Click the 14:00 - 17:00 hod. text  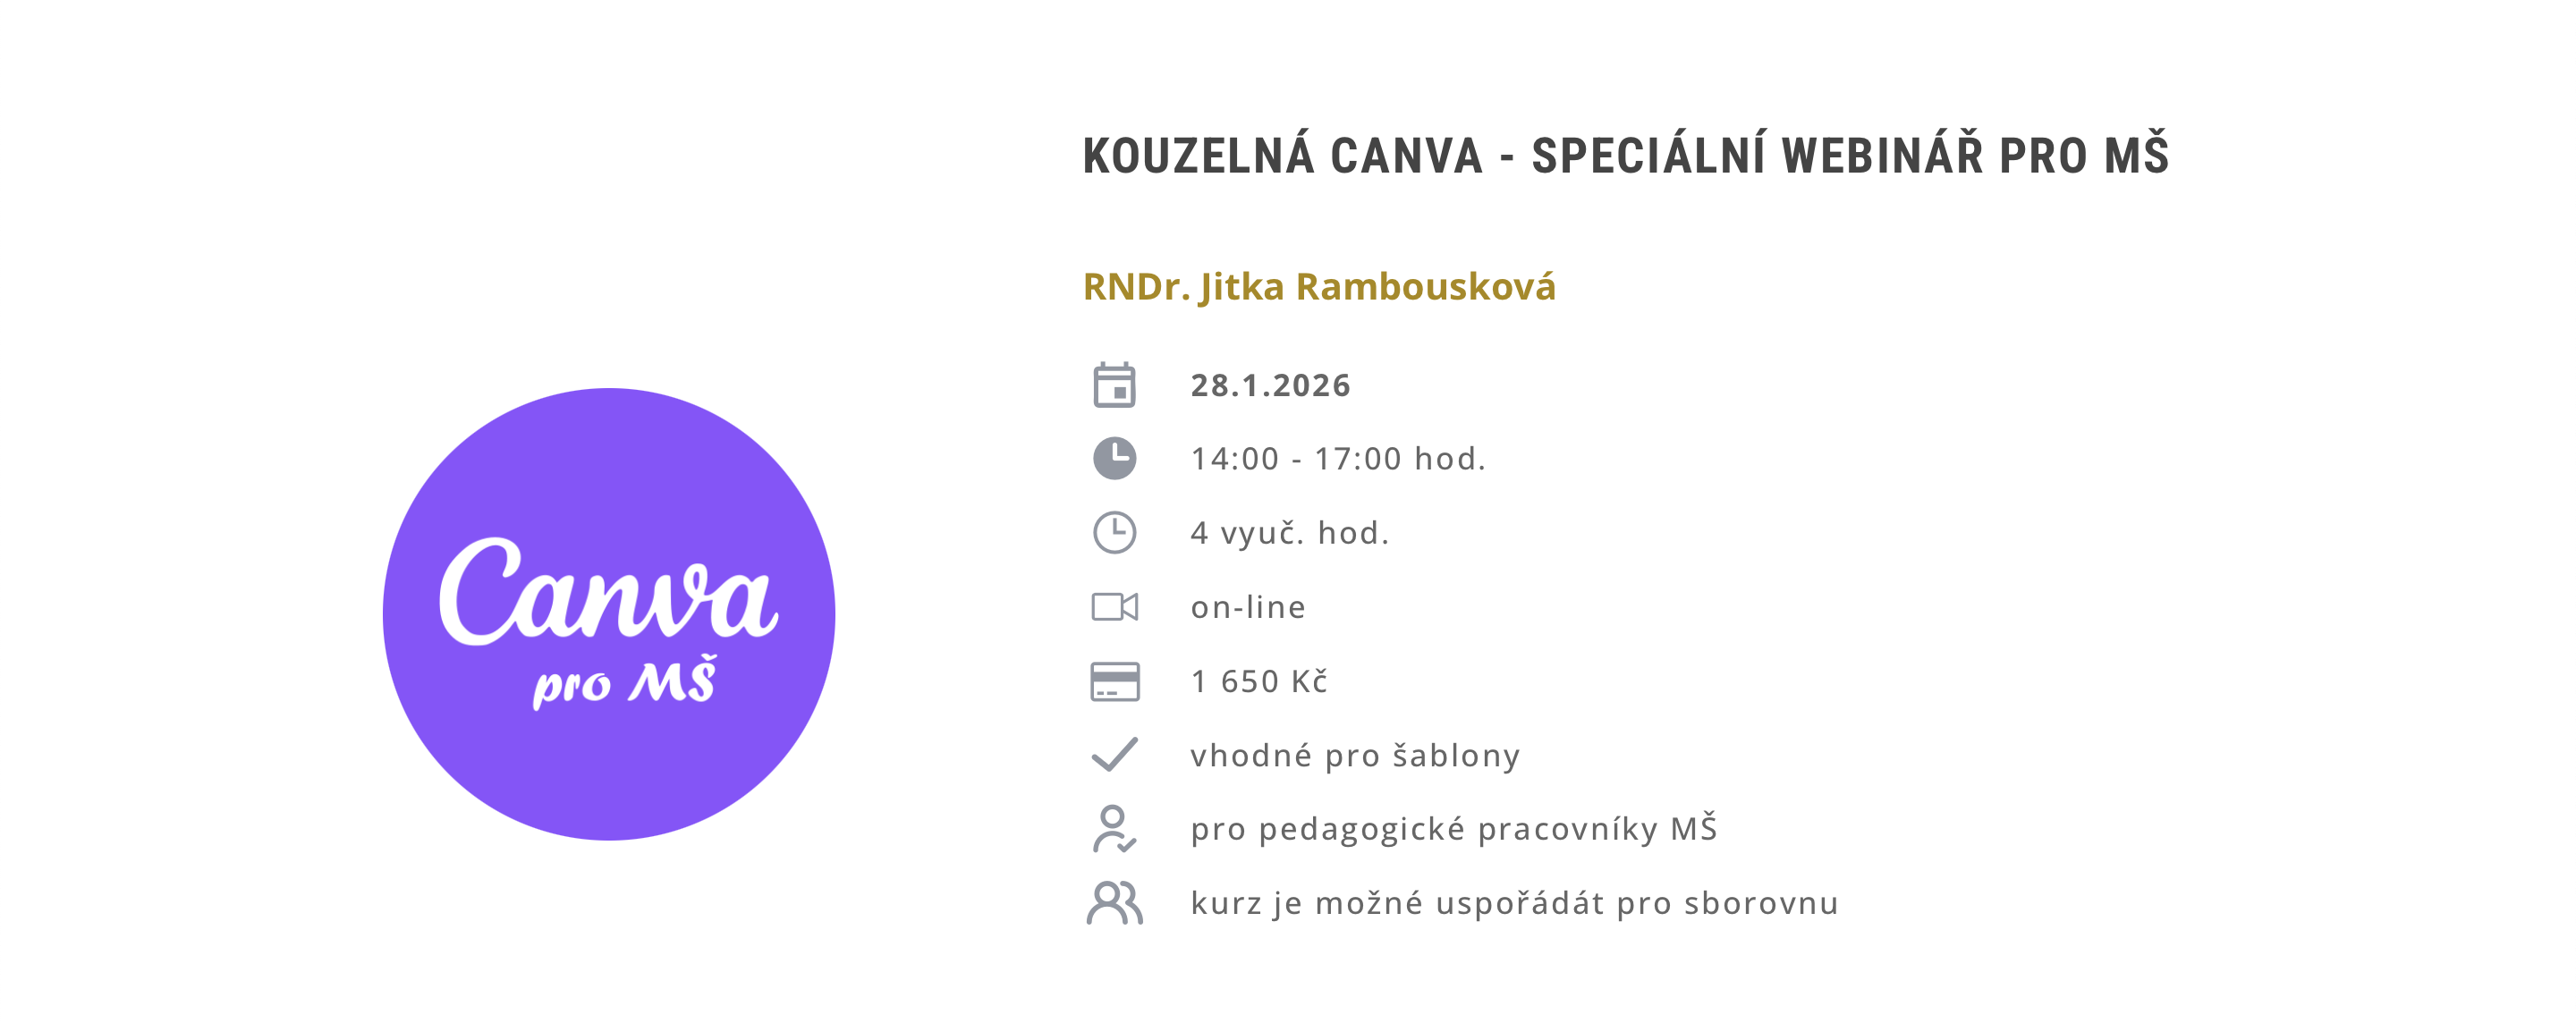(1338, 459)
